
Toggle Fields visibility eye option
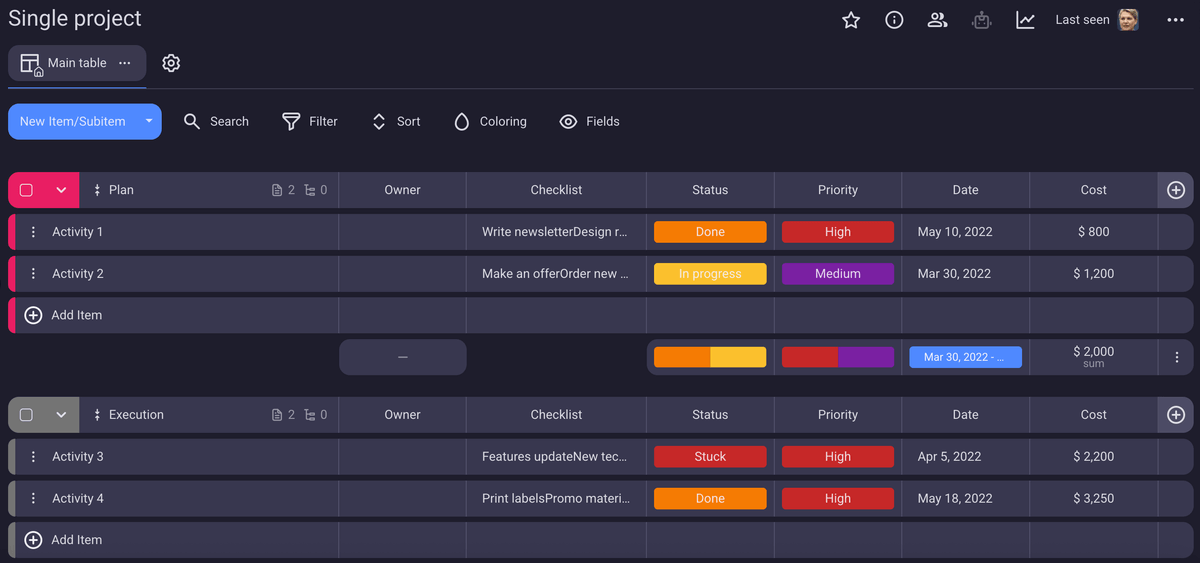[589, 122]
